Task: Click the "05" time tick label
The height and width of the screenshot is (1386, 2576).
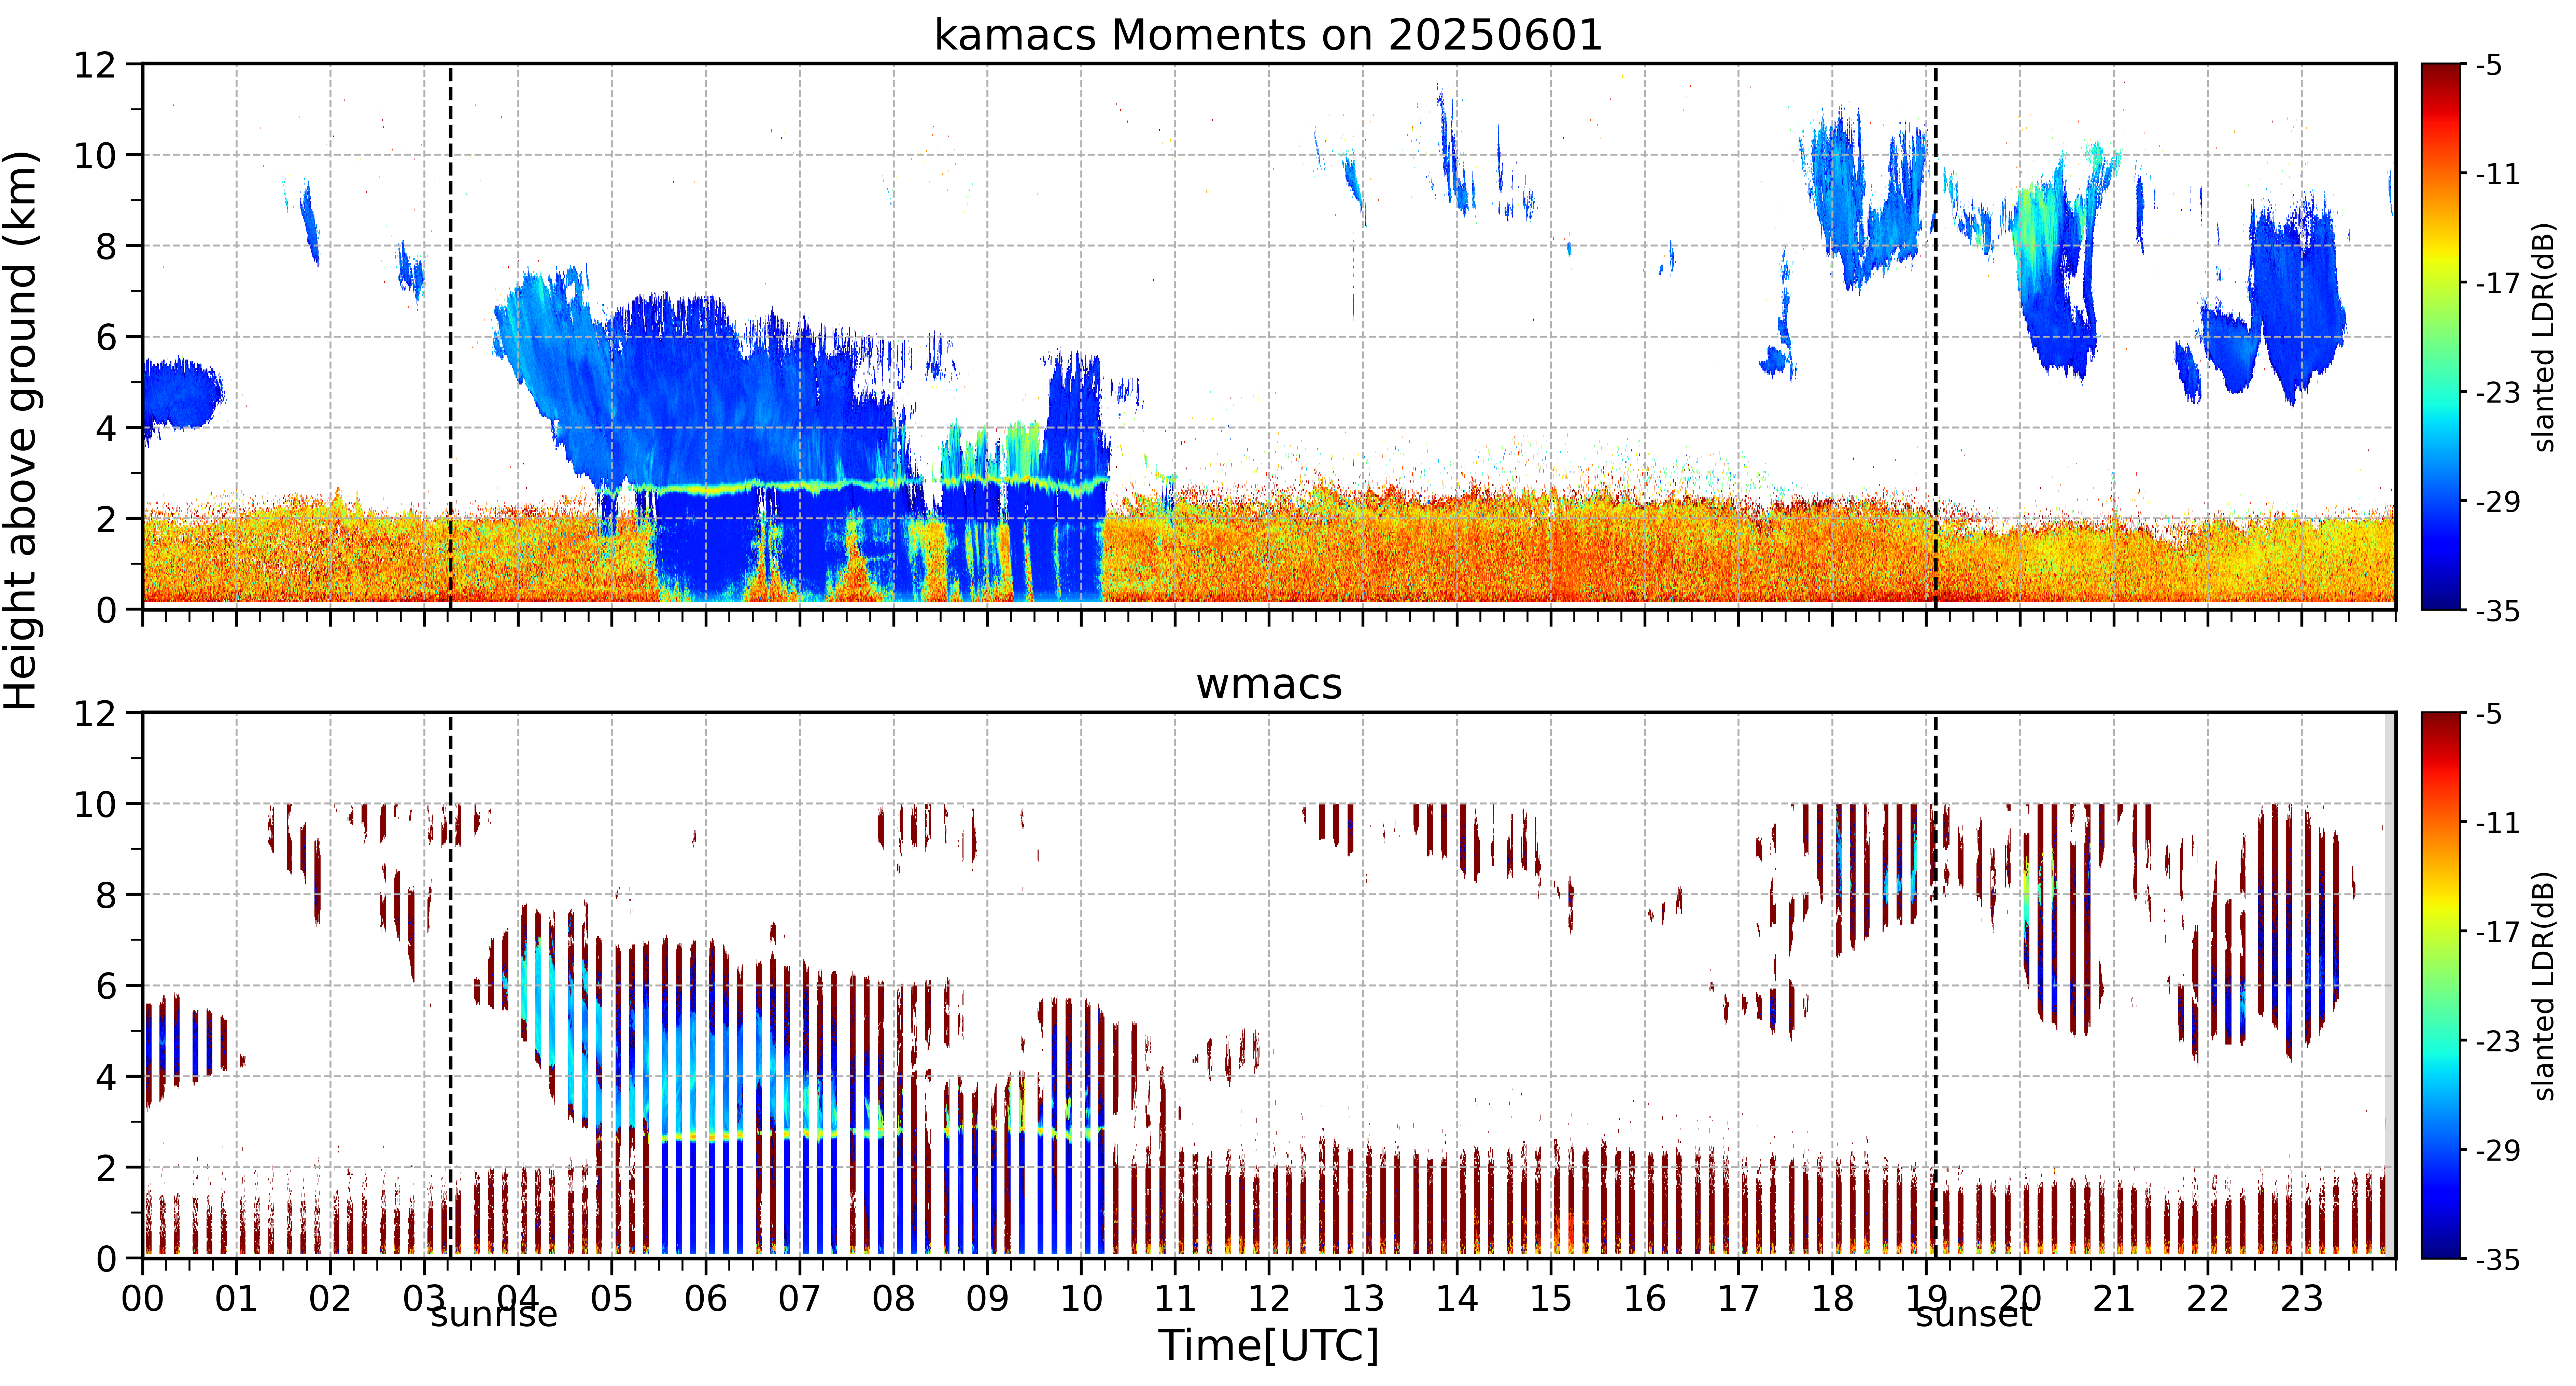Action: coord(612,1299)
